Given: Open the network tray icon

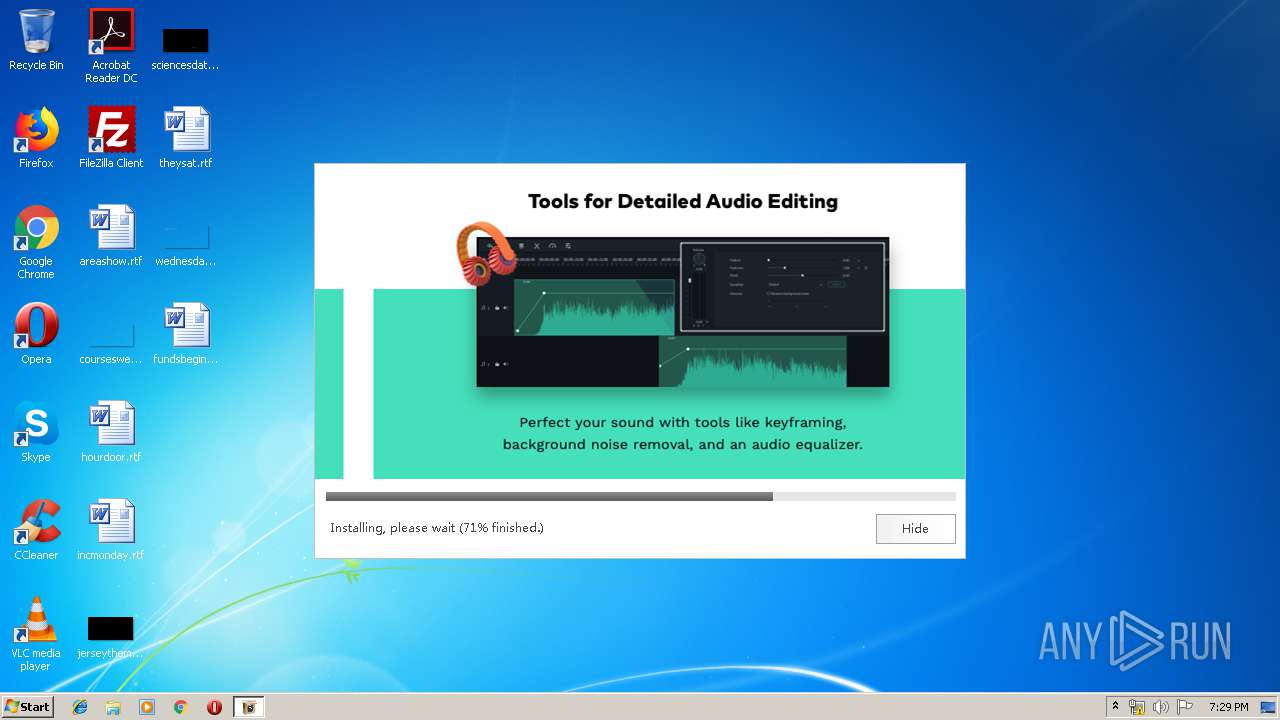Looking at the screenshot, I should (x=1137, y=707).
